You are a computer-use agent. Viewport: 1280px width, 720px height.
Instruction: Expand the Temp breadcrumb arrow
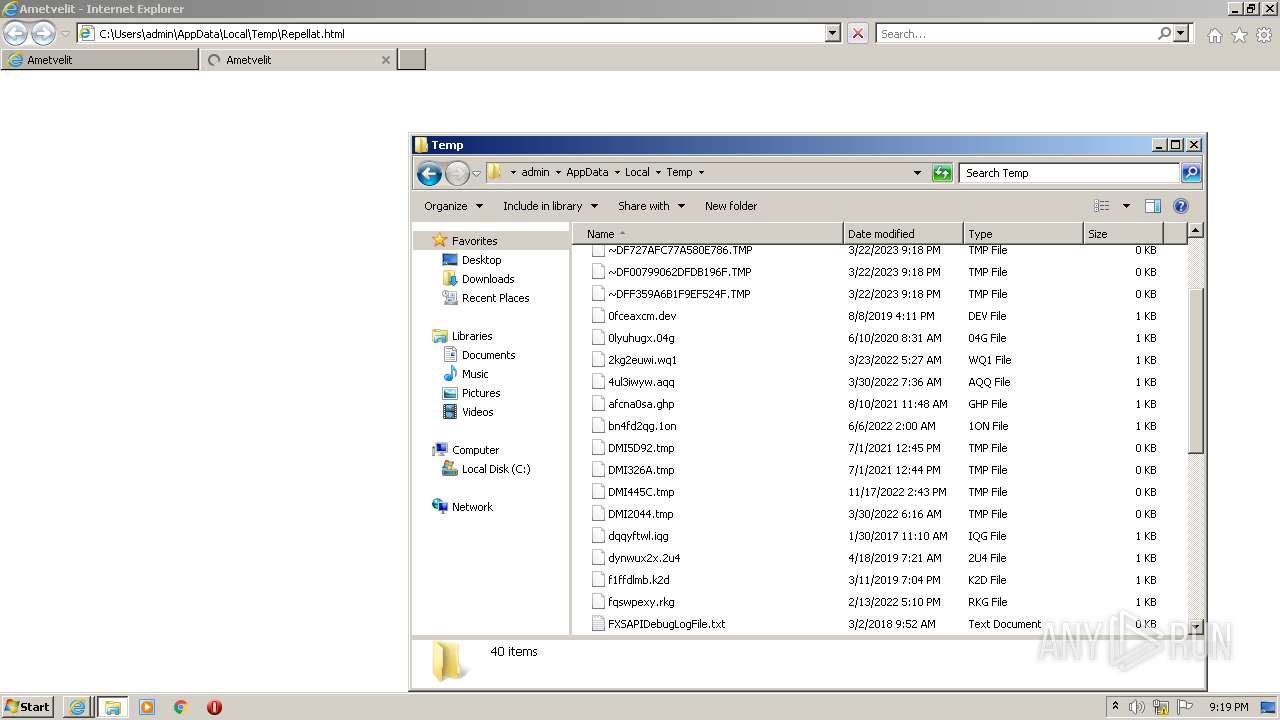701,173
